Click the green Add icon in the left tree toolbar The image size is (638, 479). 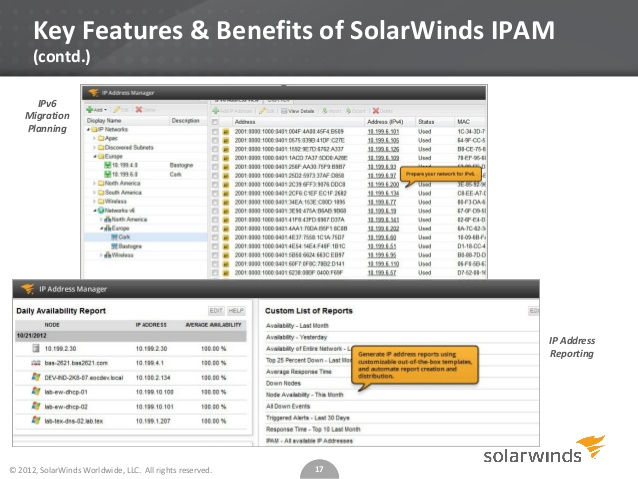[x=90, y=109]
